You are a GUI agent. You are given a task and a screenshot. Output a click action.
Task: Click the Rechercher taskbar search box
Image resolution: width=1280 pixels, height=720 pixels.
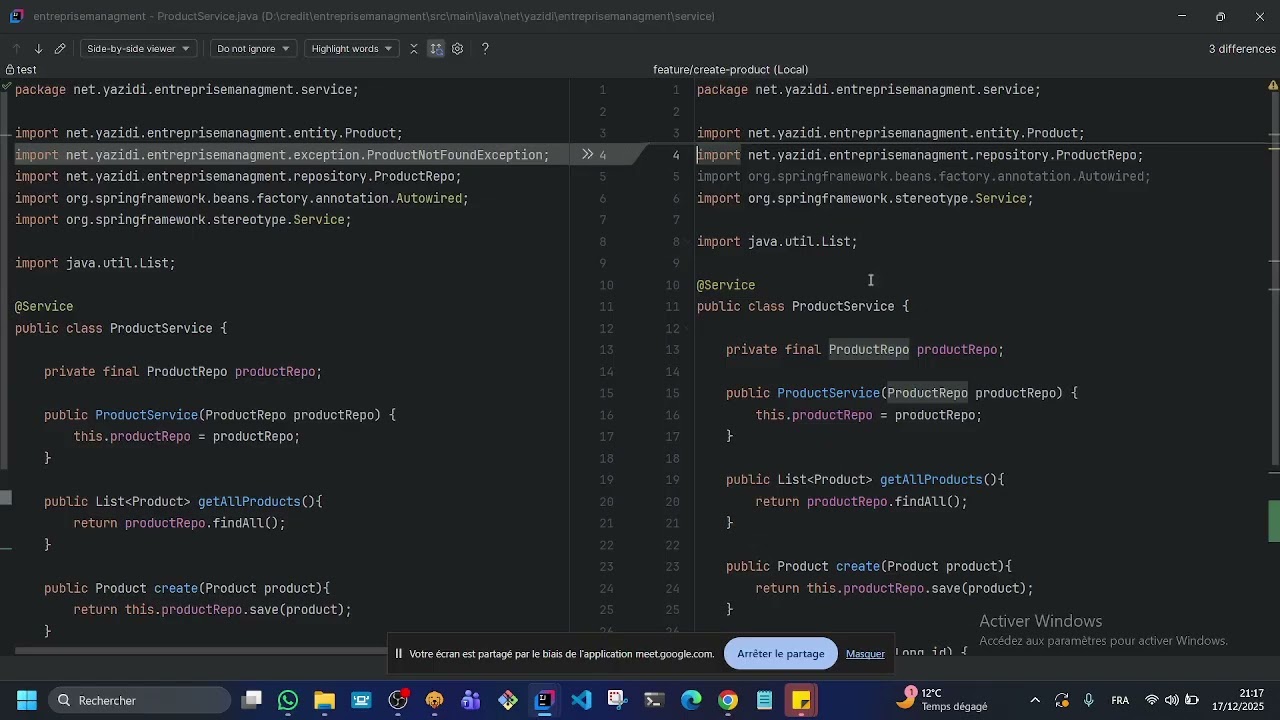tap(140, 700)
